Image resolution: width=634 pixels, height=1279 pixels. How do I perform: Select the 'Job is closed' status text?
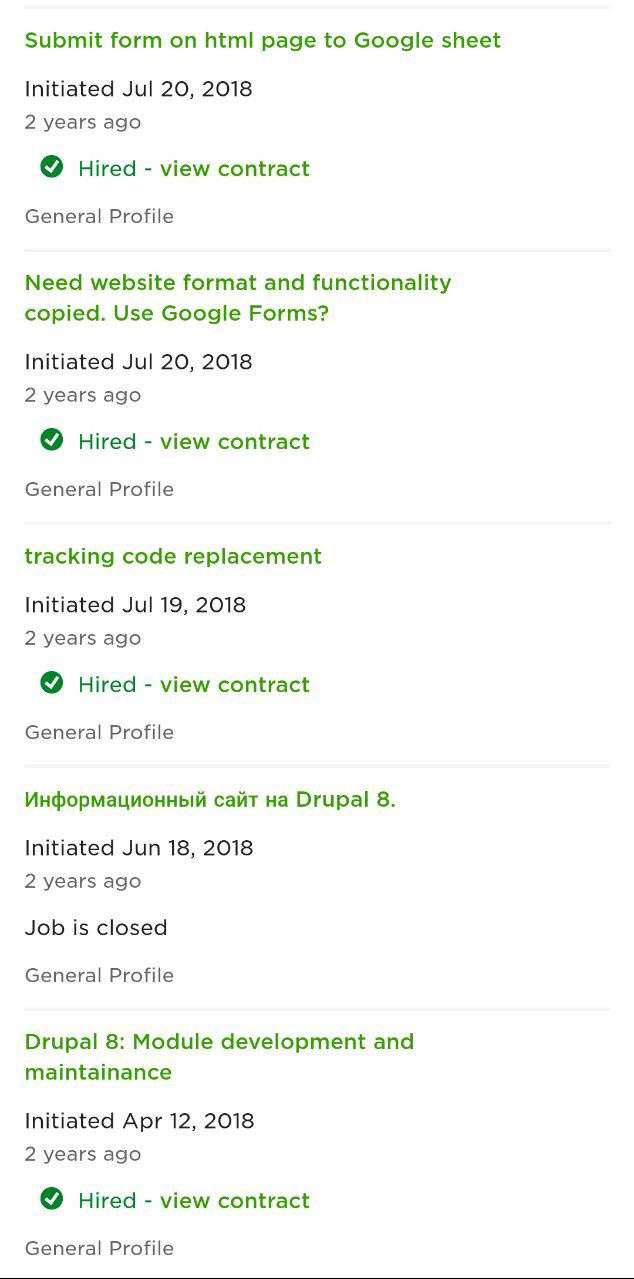point(96,927)
